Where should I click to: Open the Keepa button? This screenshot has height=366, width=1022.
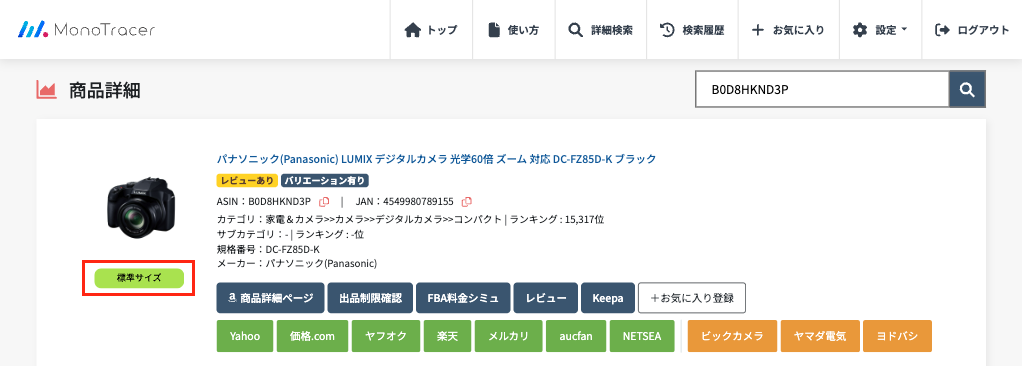point(608,298)
